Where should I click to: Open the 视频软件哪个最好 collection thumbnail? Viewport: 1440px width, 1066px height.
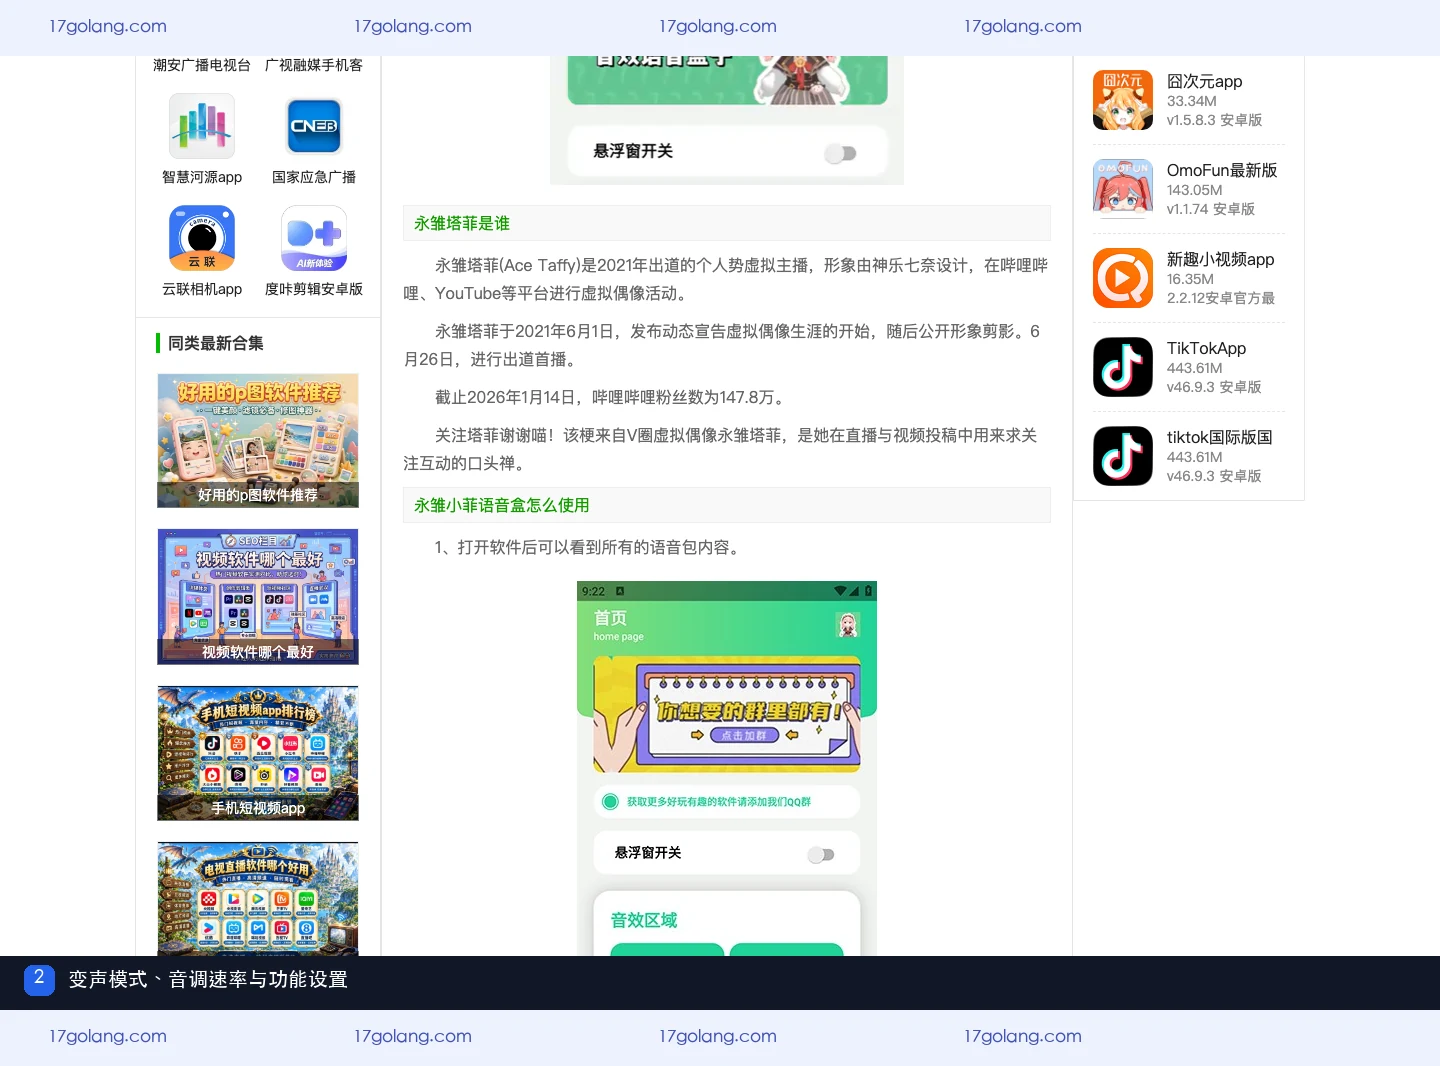tap(258, 597)
